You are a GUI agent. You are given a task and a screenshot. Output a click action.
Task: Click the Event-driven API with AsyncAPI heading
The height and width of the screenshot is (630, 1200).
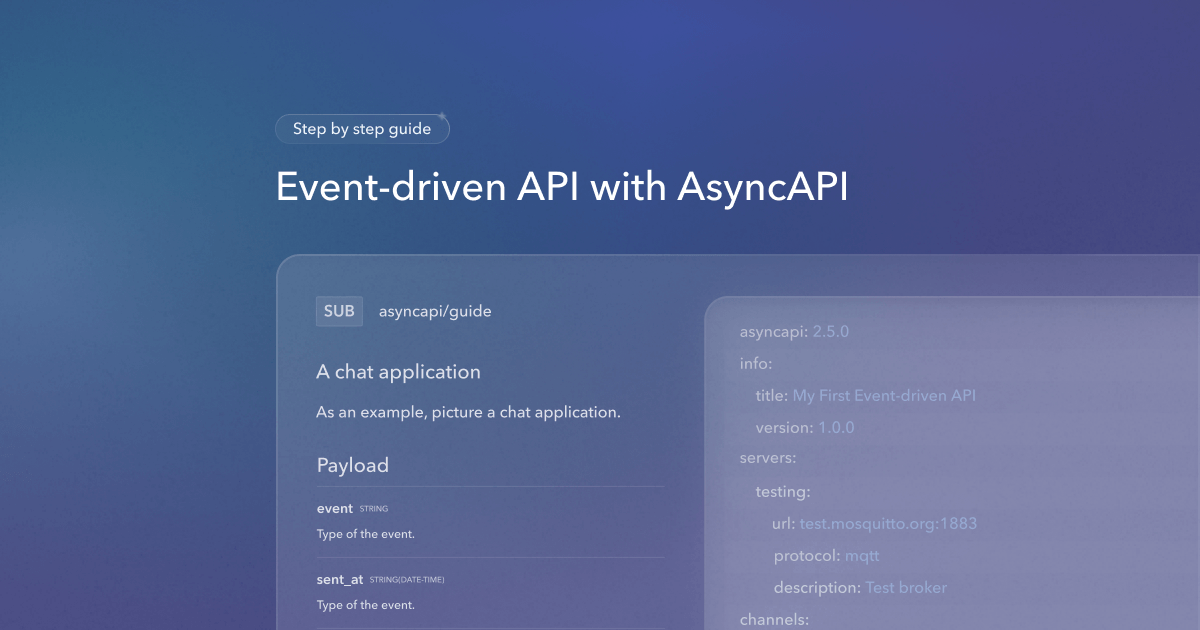pyautogui.click(x=562, y=187)
